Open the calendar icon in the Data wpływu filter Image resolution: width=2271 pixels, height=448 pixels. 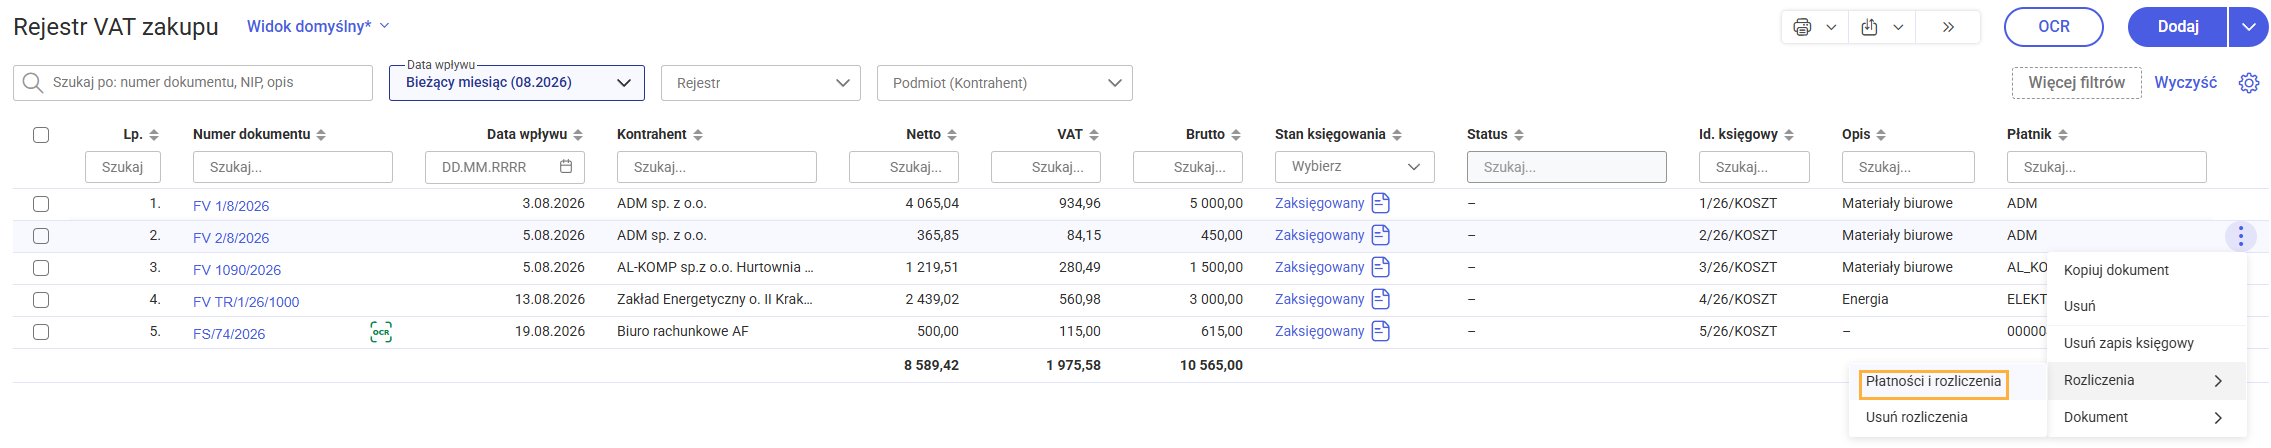(566, 167)
